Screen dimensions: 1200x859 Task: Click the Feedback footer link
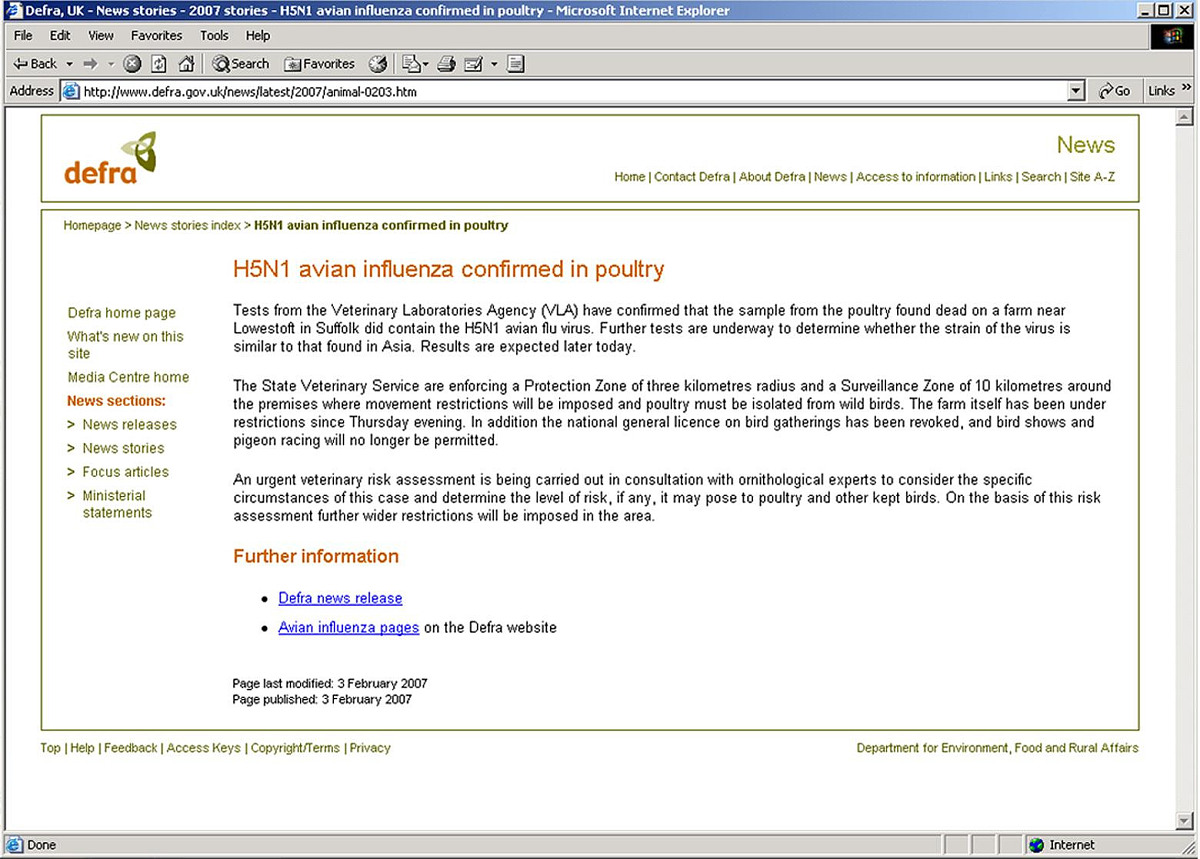point(131,748)
